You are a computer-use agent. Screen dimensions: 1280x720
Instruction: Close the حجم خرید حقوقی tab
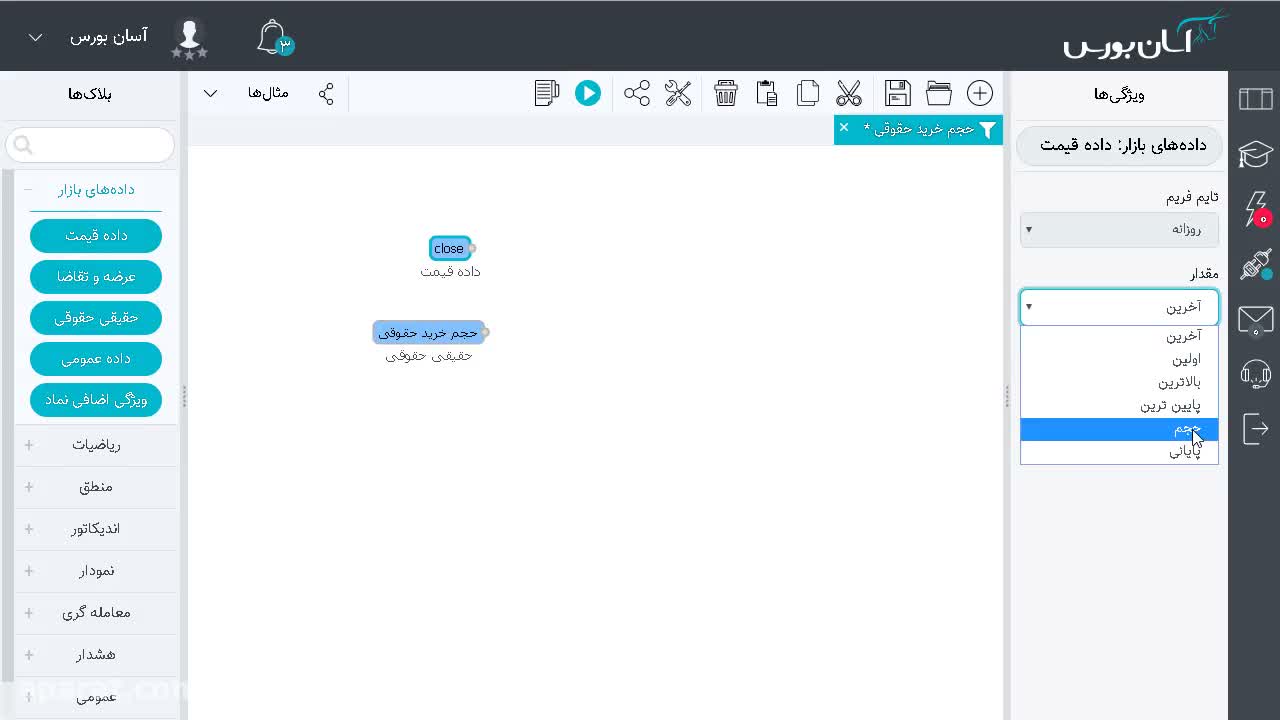click(x=844, y=127)
